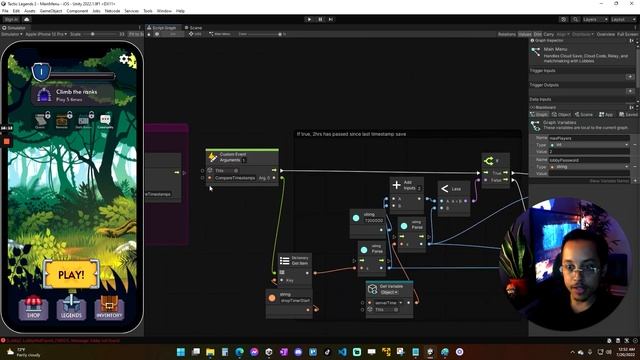Tap the blue rank shield badge
Screen dimensions: 640x360
coord(41,72)
